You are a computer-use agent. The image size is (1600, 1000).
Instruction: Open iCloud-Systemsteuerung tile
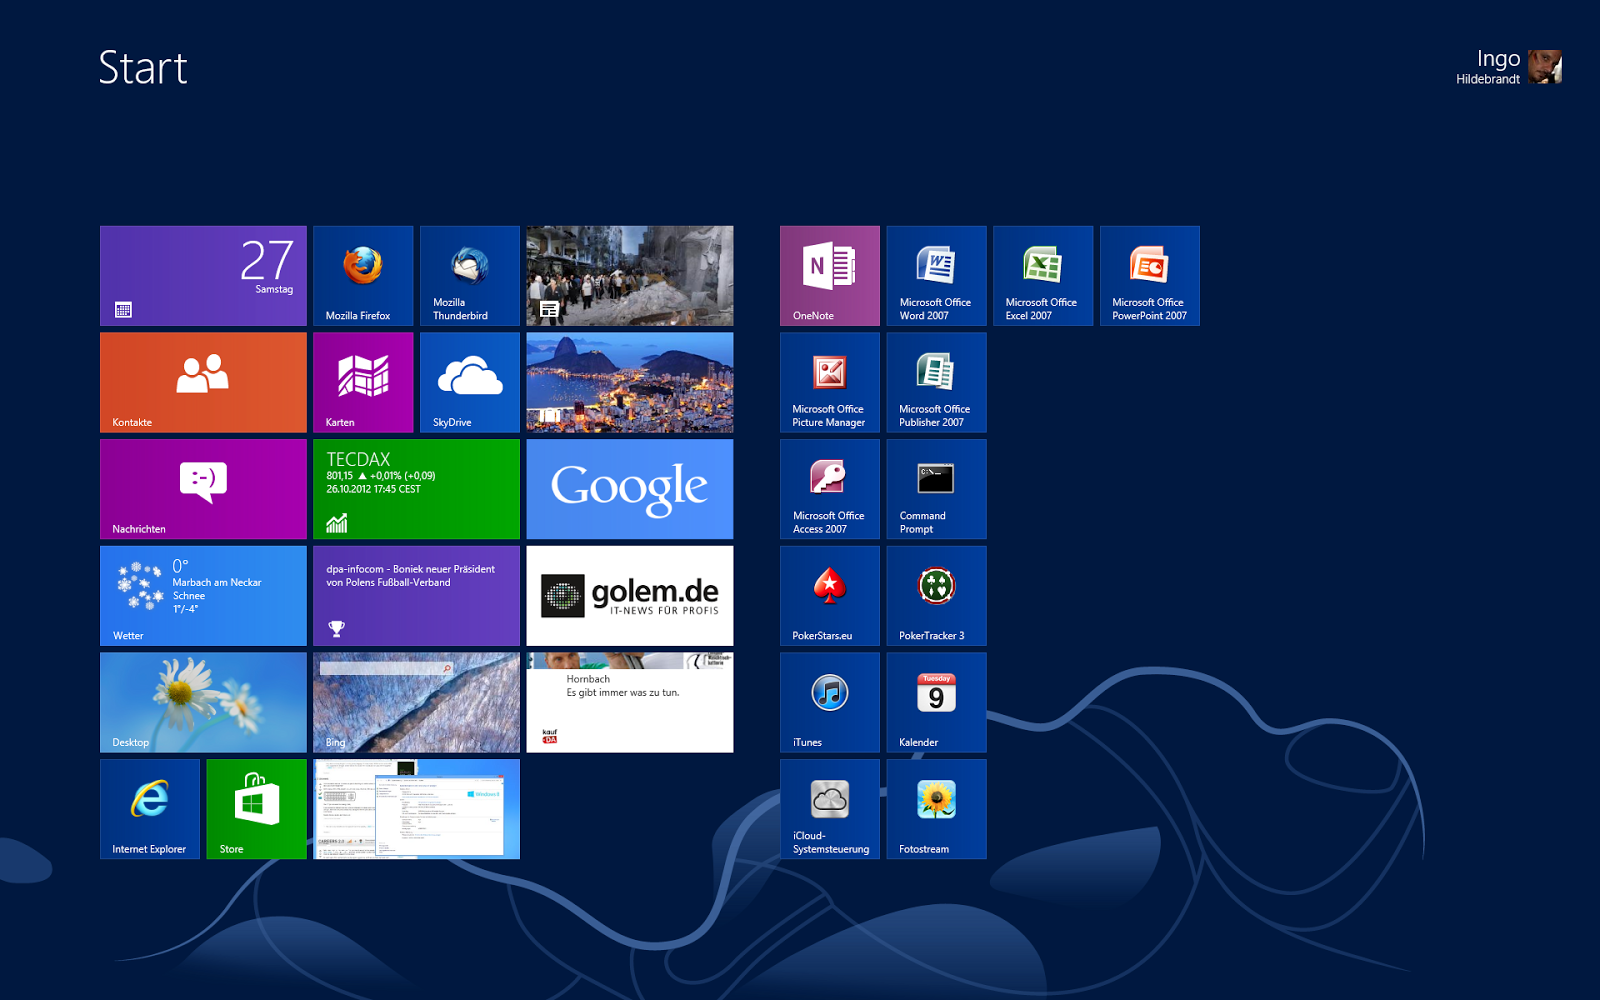tap(830, 809)
